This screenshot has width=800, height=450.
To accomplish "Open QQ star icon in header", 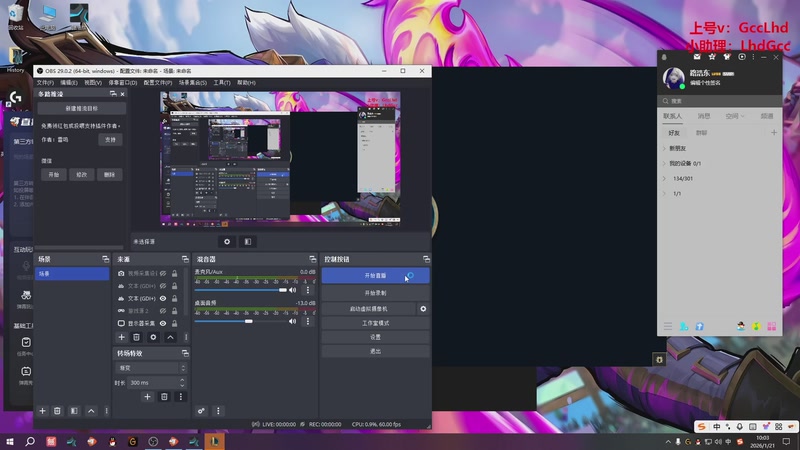I will (712, 57).
